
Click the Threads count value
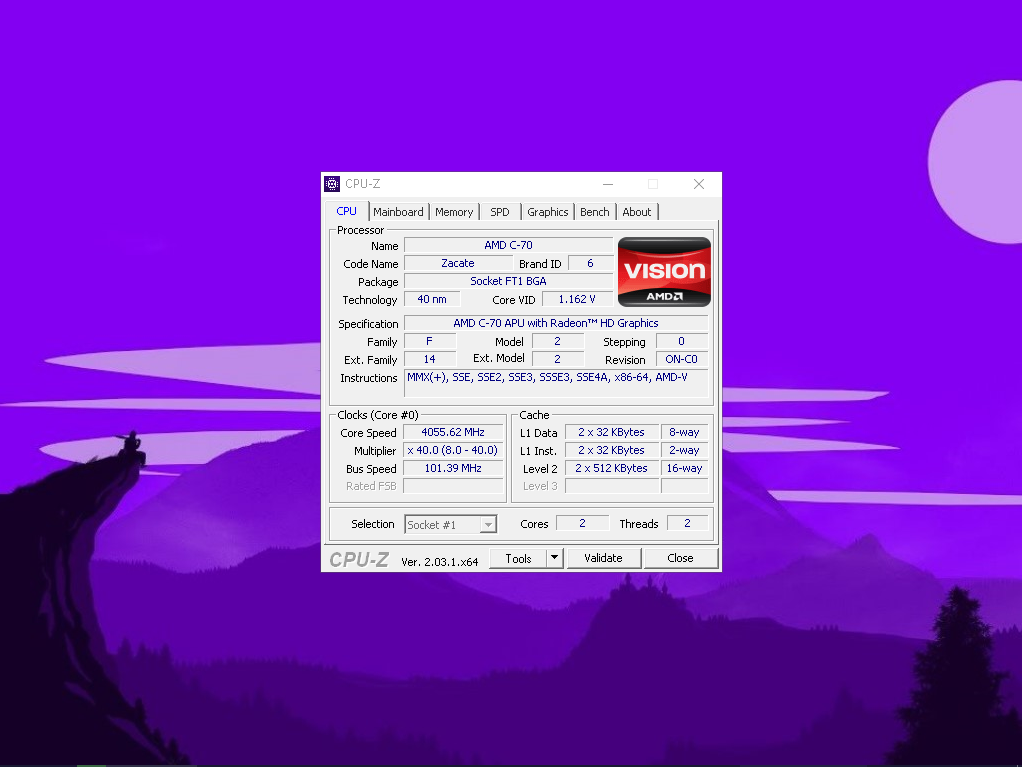[688, 523]
